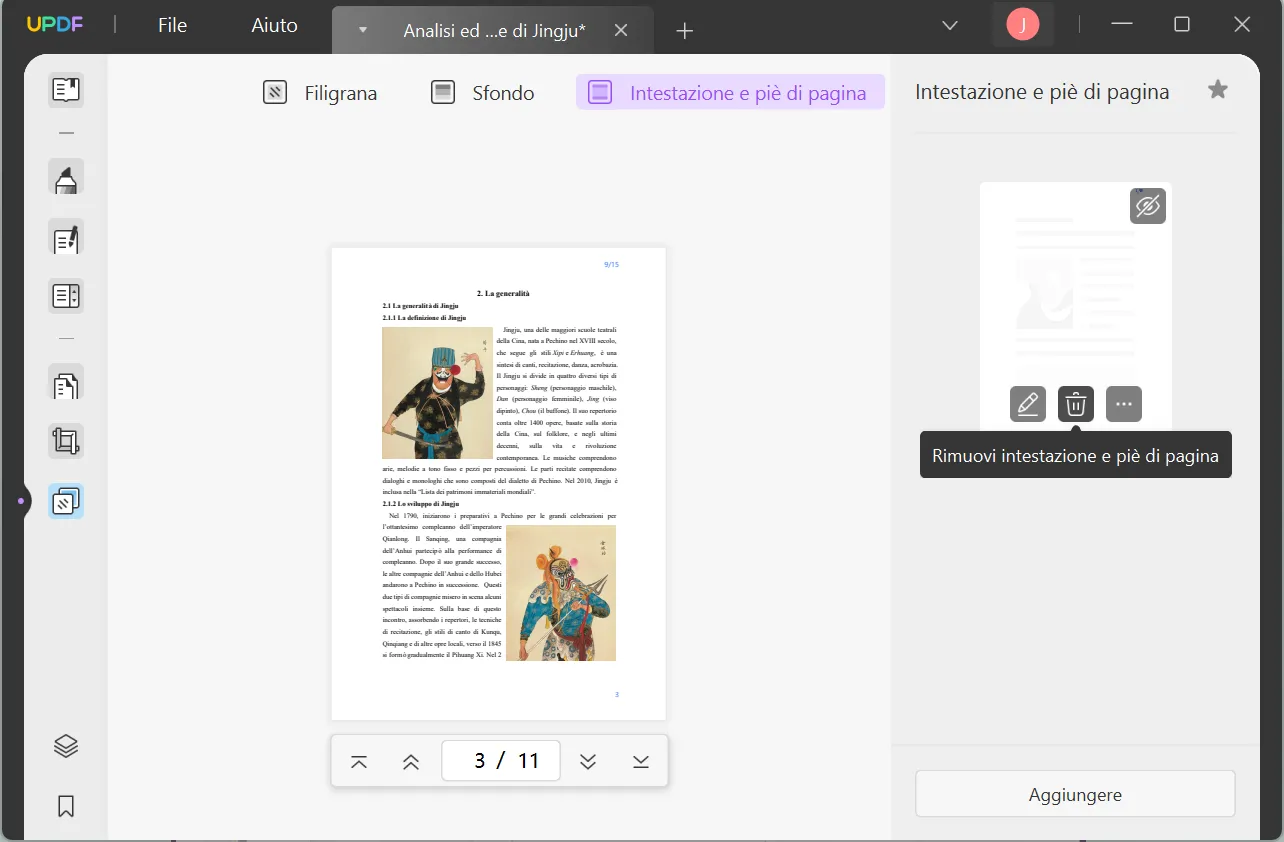Go to the next page
This screenshot has height=842, width=1284.
(588, 762)
